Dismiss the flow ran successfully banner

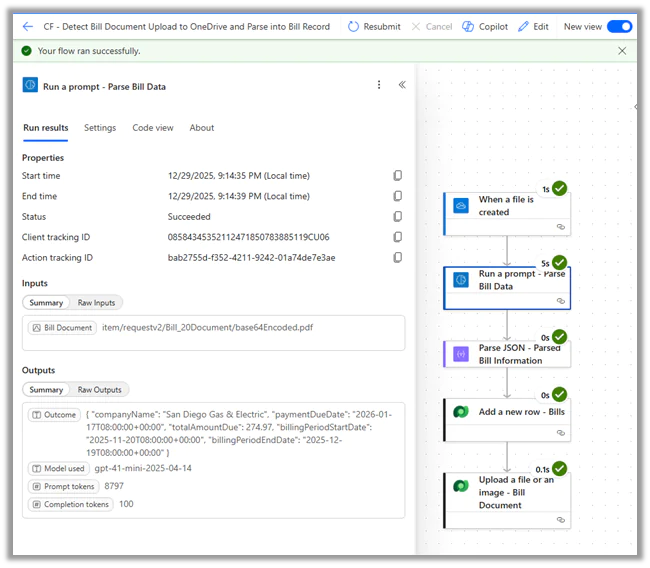pos(622,51)
